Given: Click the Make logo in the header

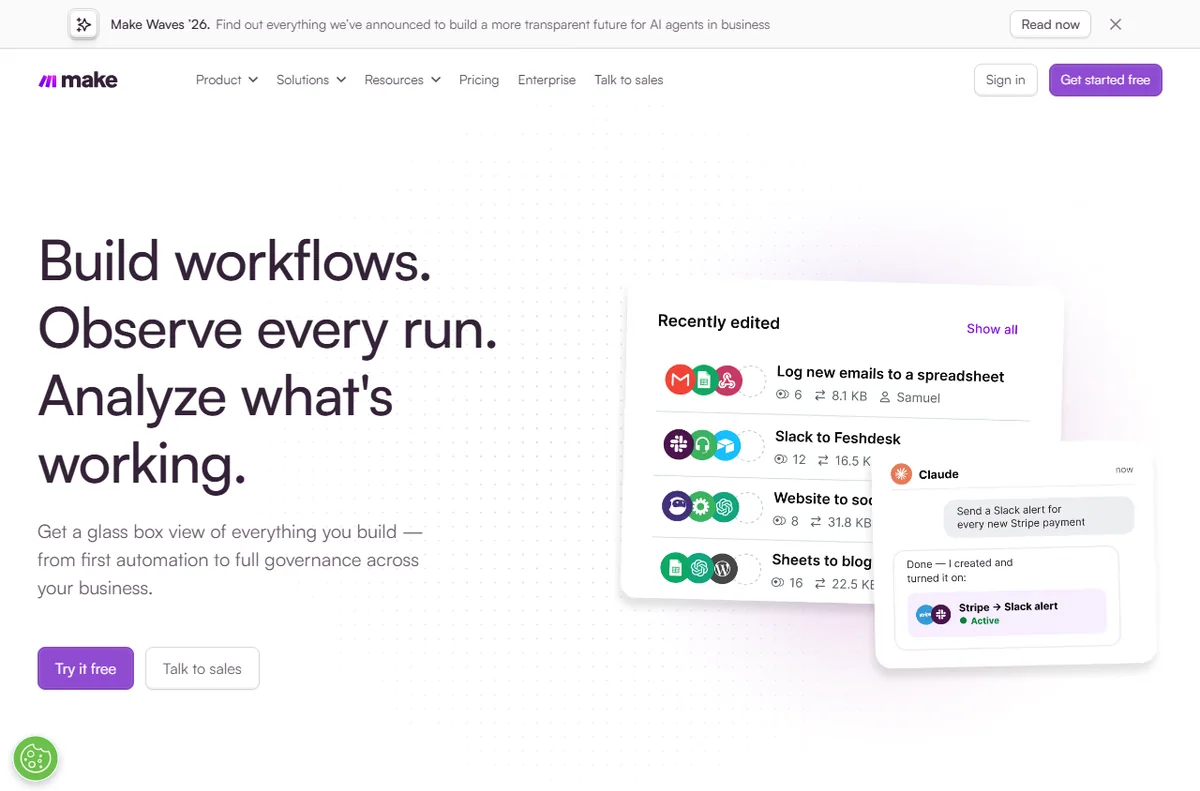Looking at the screenshot, I should (77, 80).
